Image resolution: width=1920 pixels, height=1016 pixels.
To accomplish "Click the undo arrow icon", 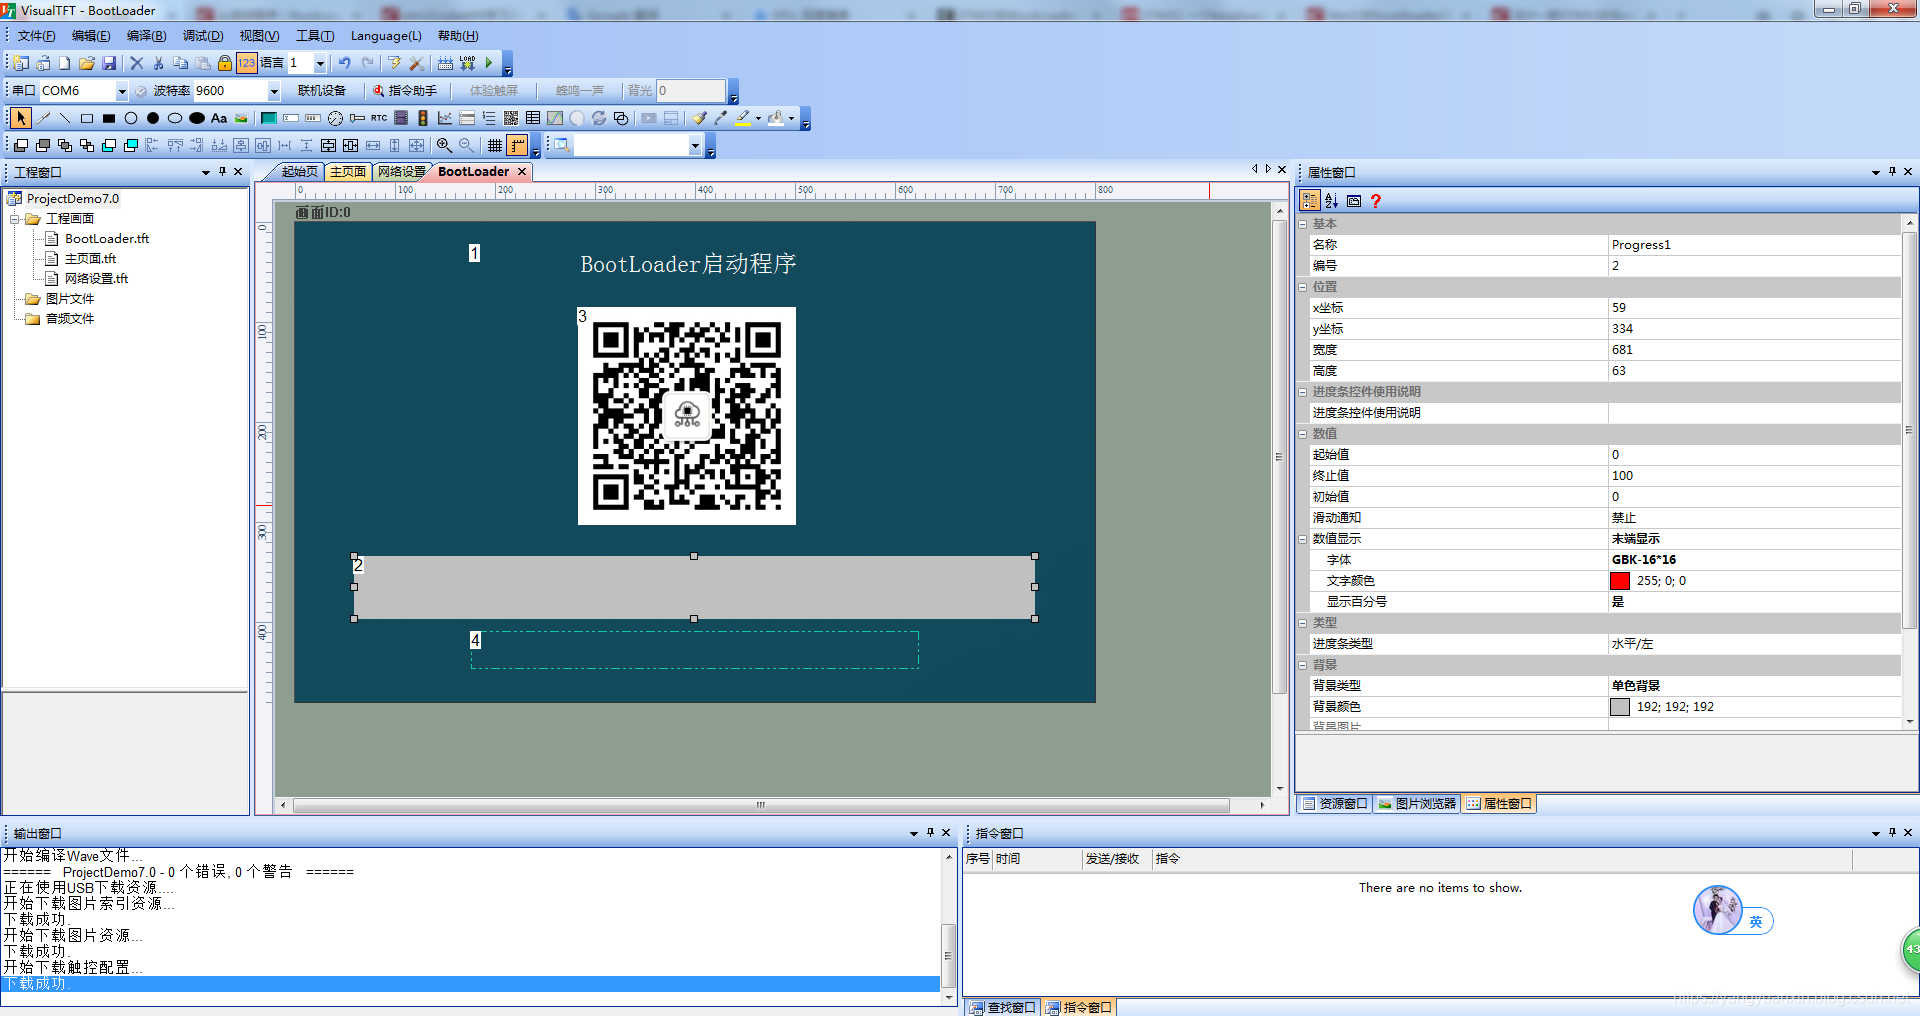I will pos(344,63).
